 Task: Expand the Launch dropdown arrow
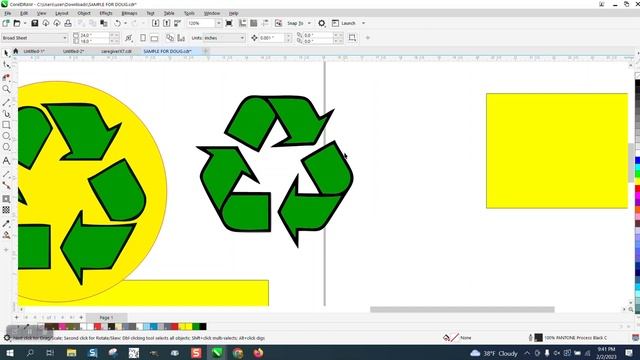tap(363, 23)
